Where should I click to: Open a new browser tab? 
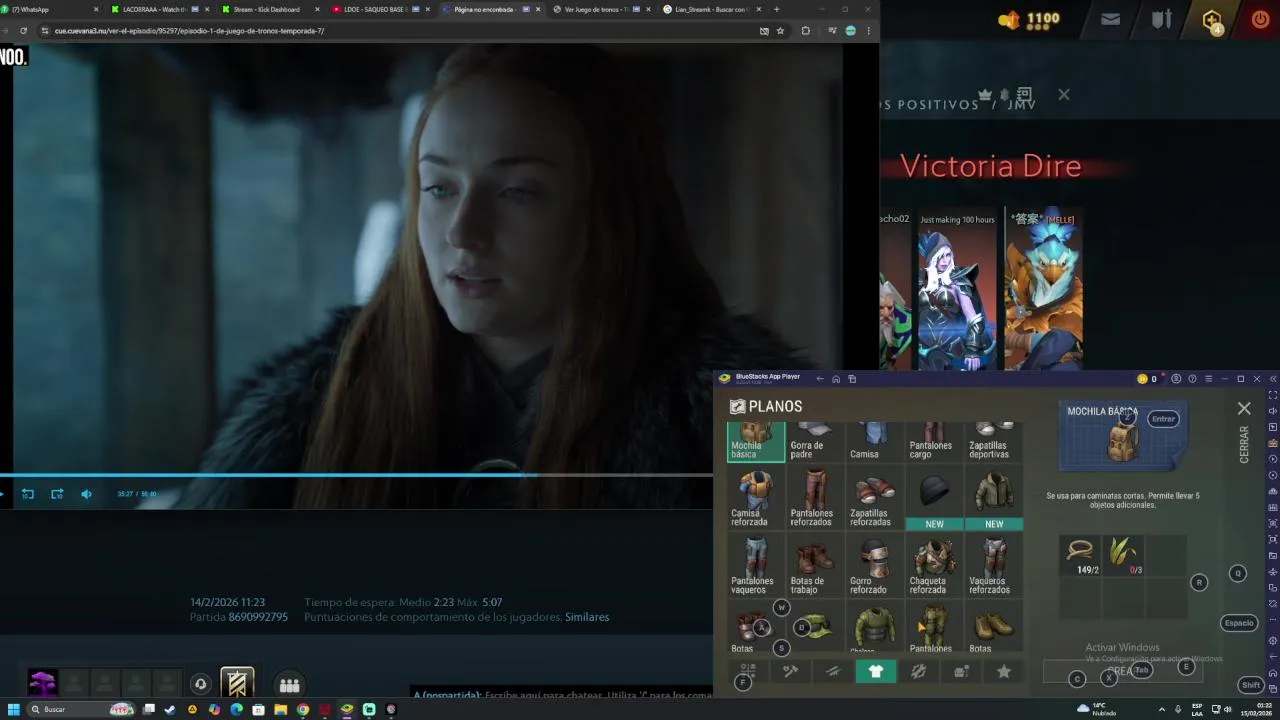[x=776, y=9]
